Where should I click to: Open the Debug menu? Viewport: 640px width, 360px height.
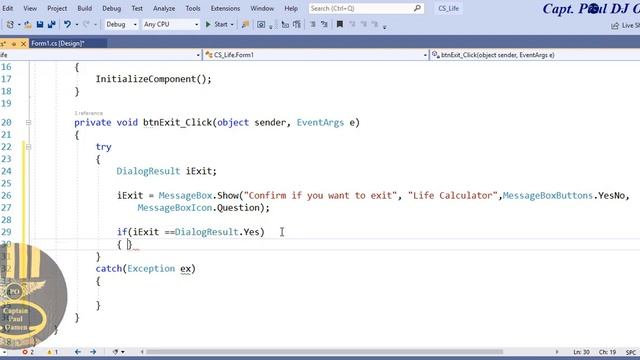click(111, 8)
